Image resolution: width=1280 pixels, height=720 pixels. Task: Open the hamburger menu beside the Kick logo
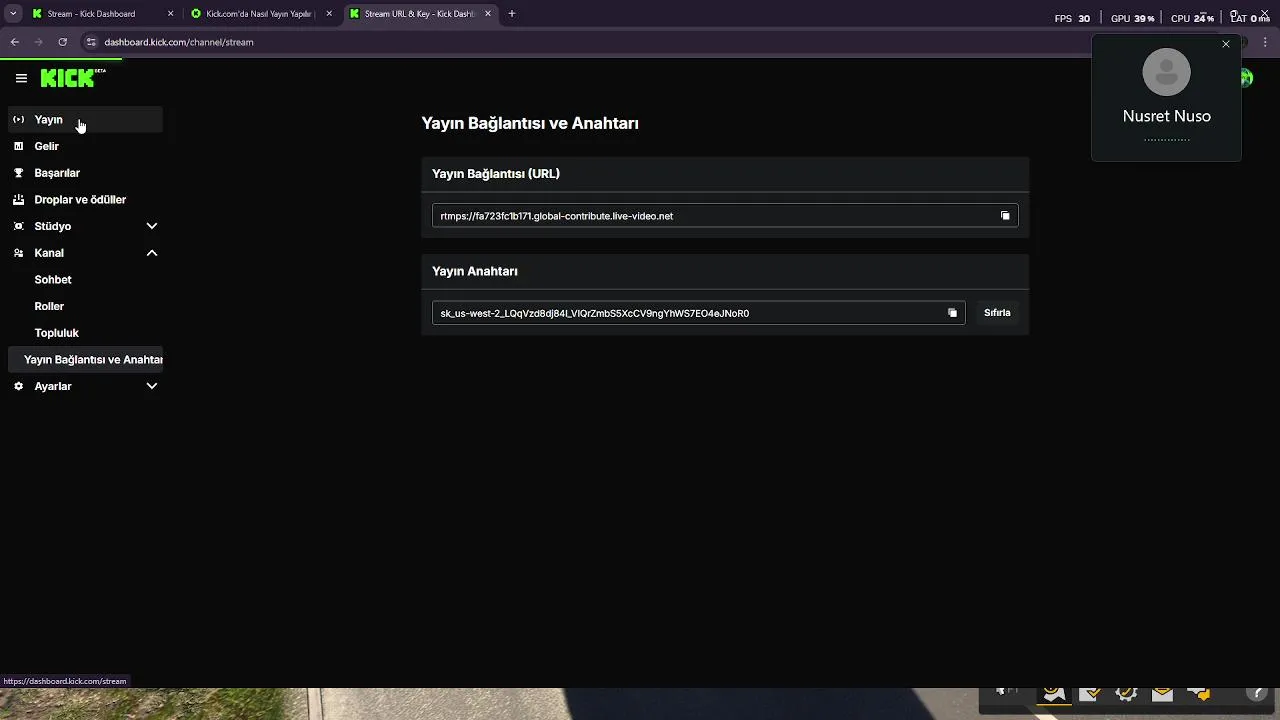[x=21, y=78]
